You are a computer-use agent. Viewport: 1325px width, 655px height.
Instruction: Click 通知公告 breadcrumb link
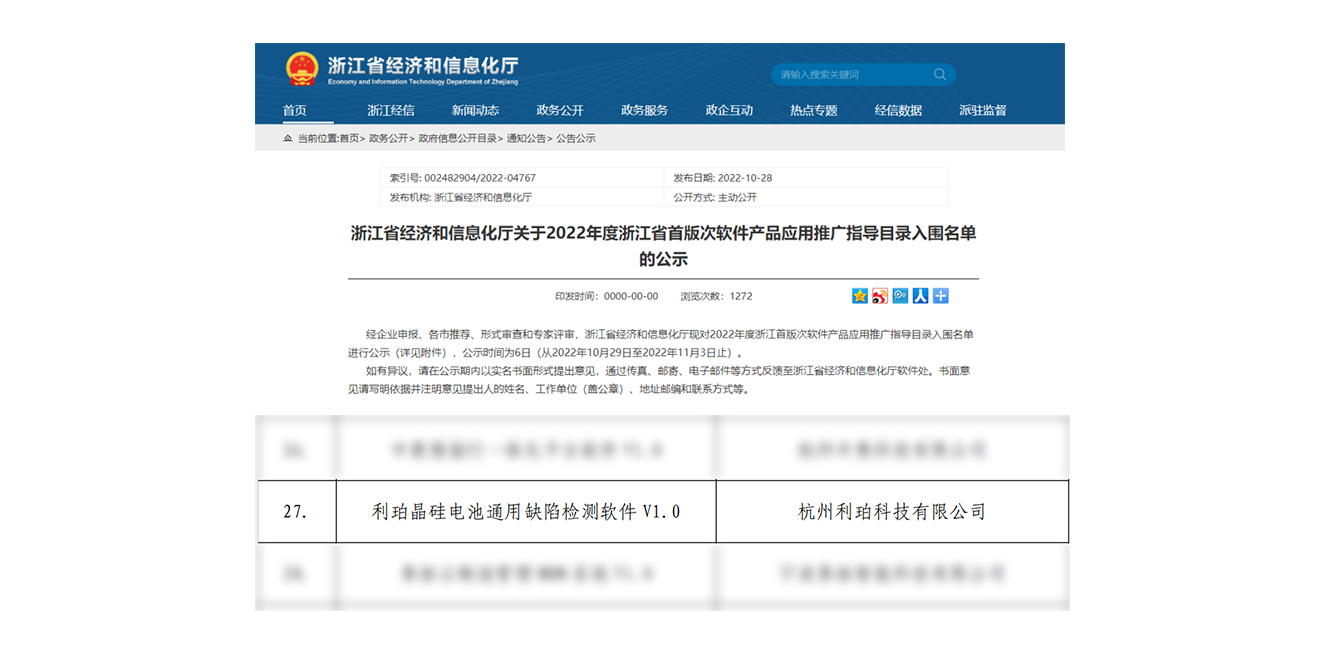pos(526,138)
